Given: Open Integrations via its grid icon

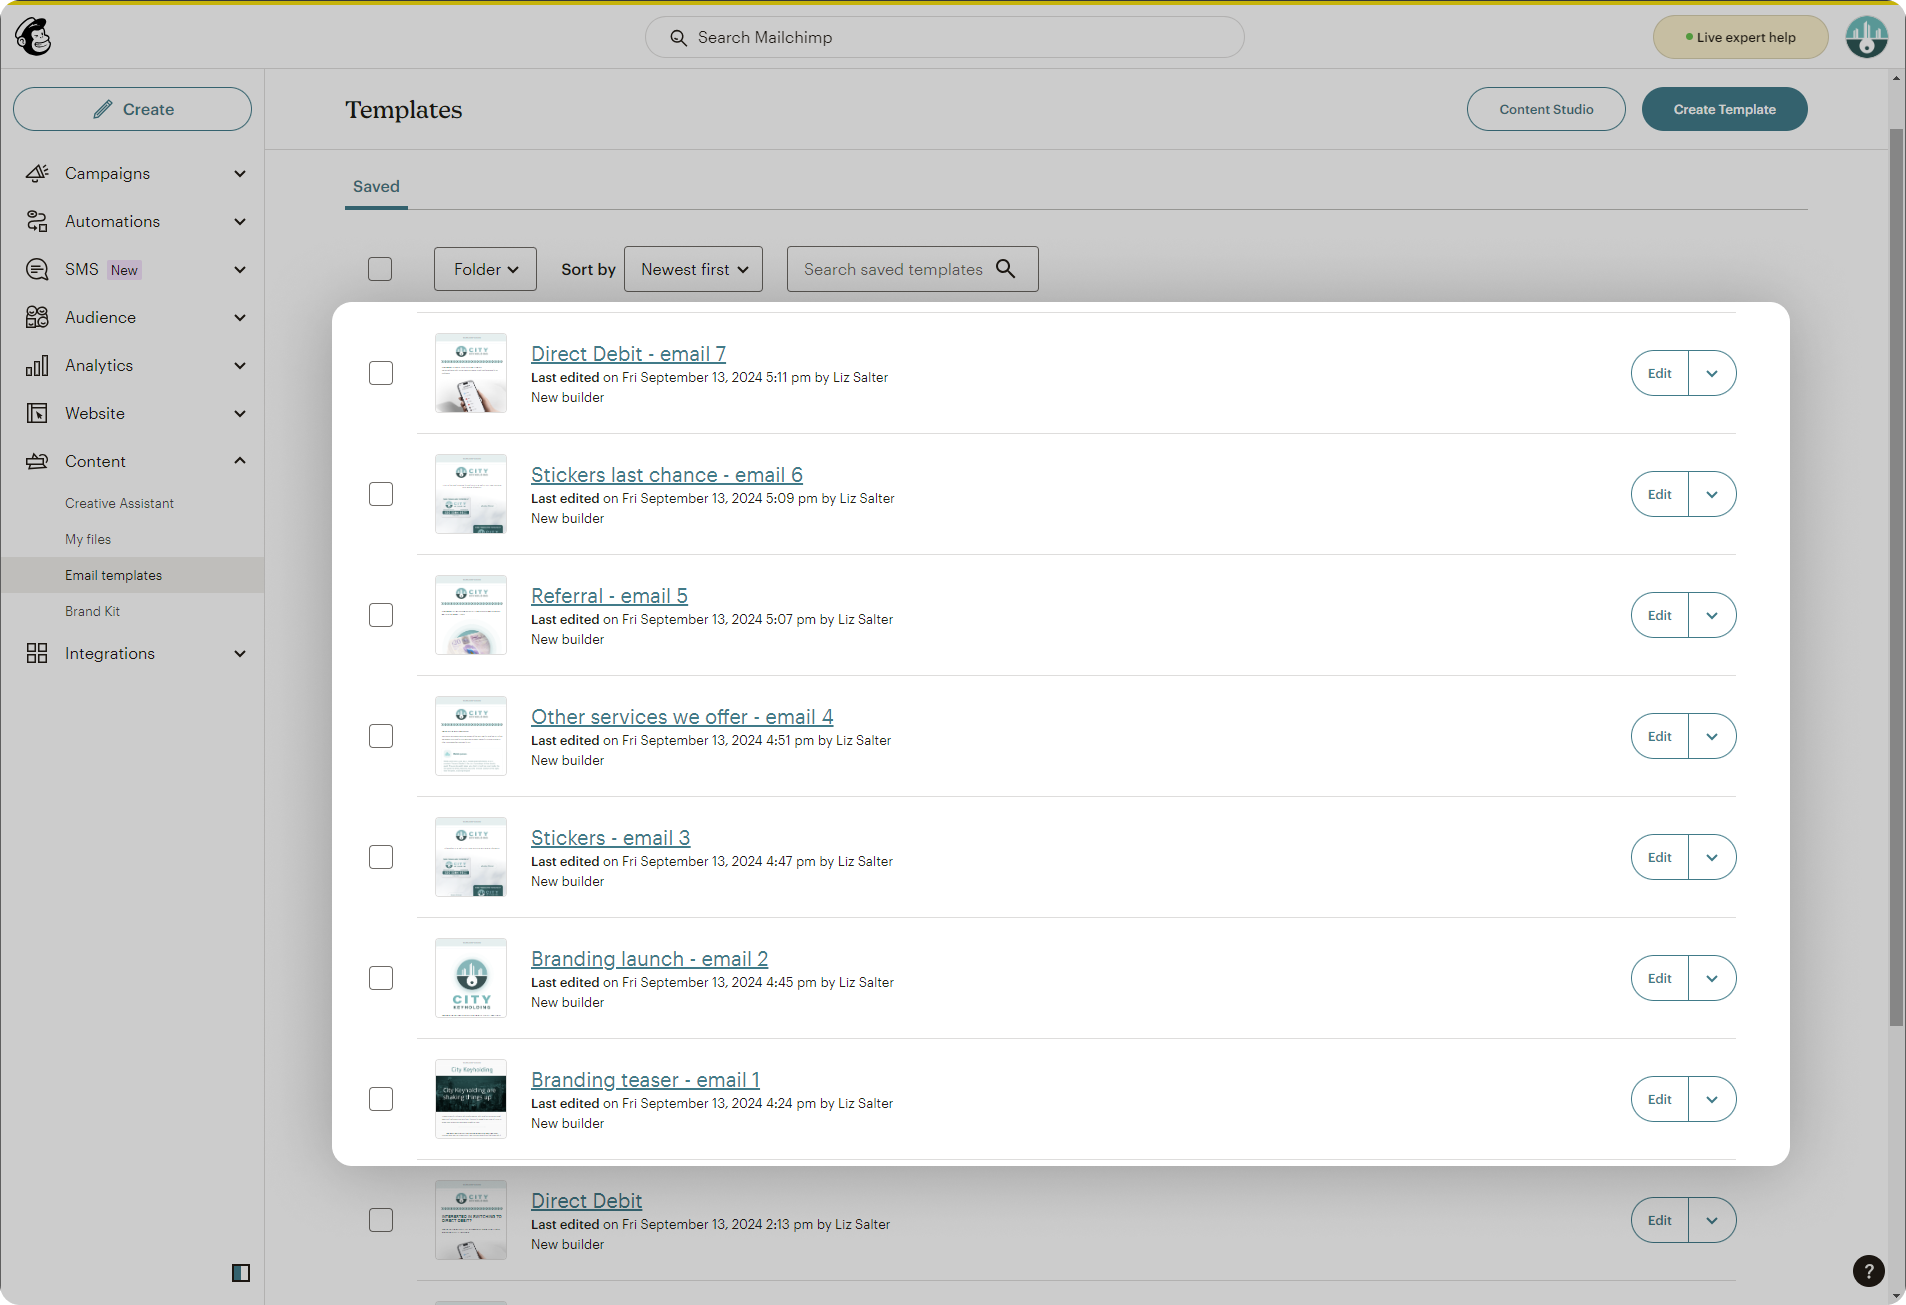Looking at the screenshot, I should click(x=37, y=653).
